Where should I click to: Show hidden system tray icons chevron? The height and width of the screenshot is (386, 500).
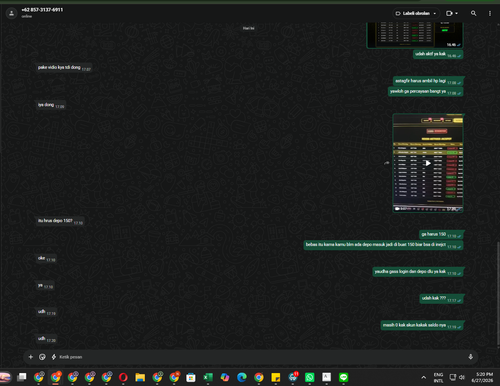point(423,377)
